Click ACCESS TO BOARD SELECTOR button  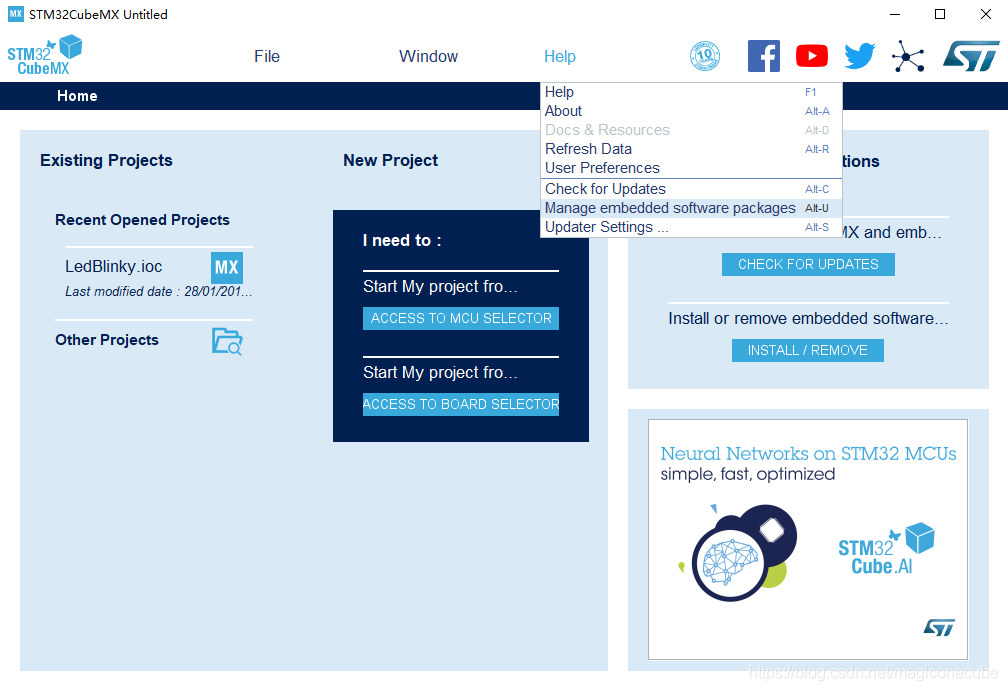(x=461, y=404)
